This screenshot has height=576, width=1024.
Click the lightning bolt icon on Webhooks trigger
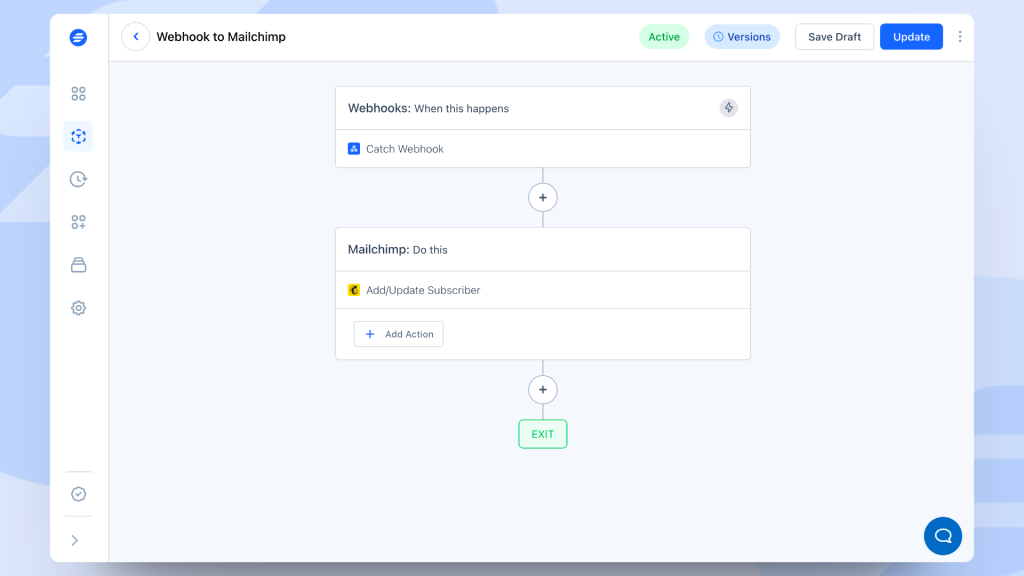pos(728,108)
